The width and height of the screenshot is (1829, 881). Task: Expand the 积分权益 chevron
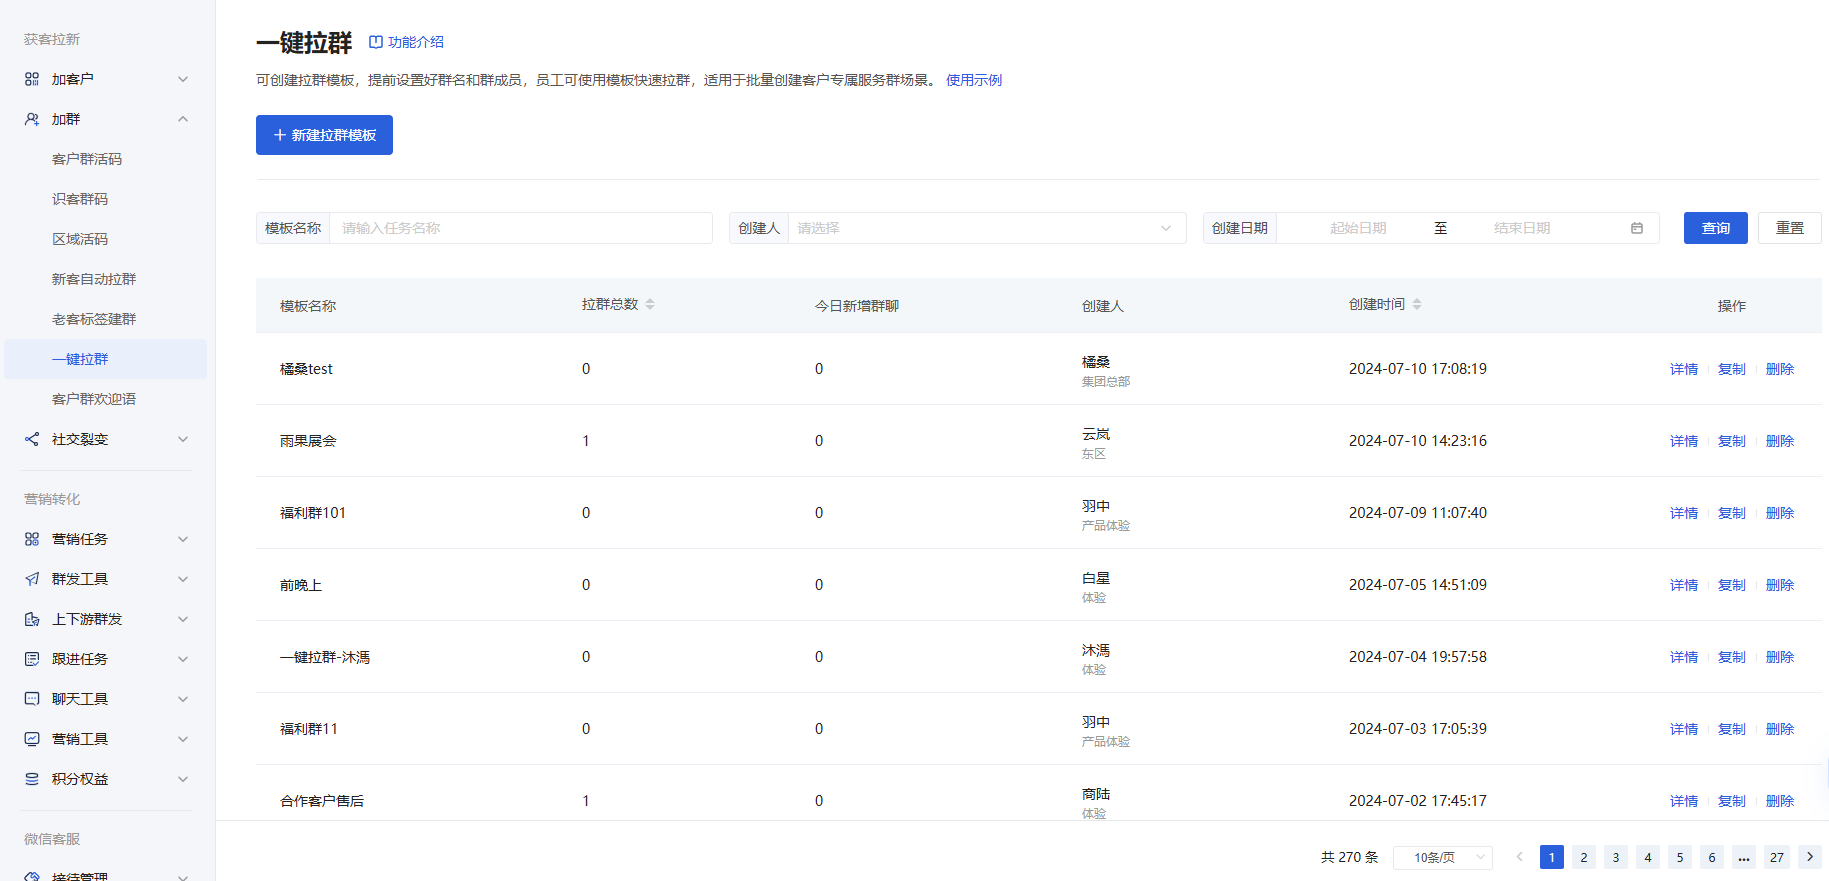click(183, 779)
